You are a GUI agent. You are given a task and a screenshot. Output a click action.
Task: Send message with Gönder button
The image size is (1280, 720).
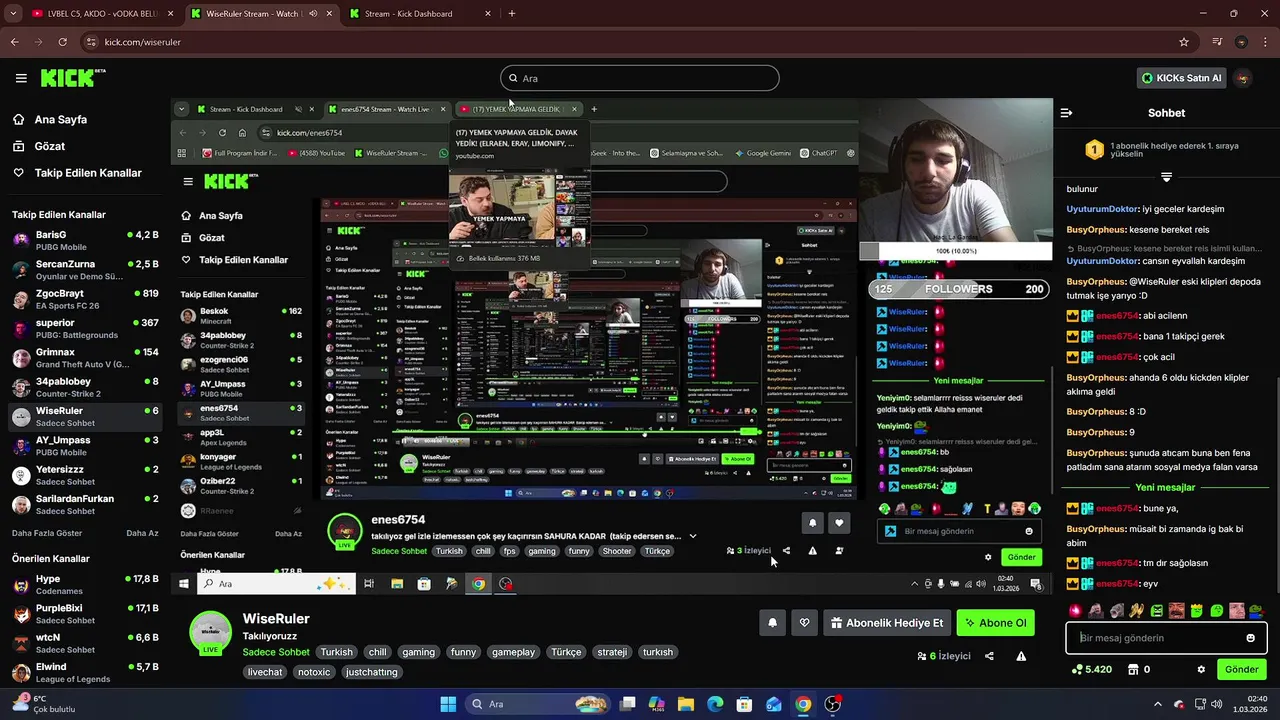(x=1241, y=669)
